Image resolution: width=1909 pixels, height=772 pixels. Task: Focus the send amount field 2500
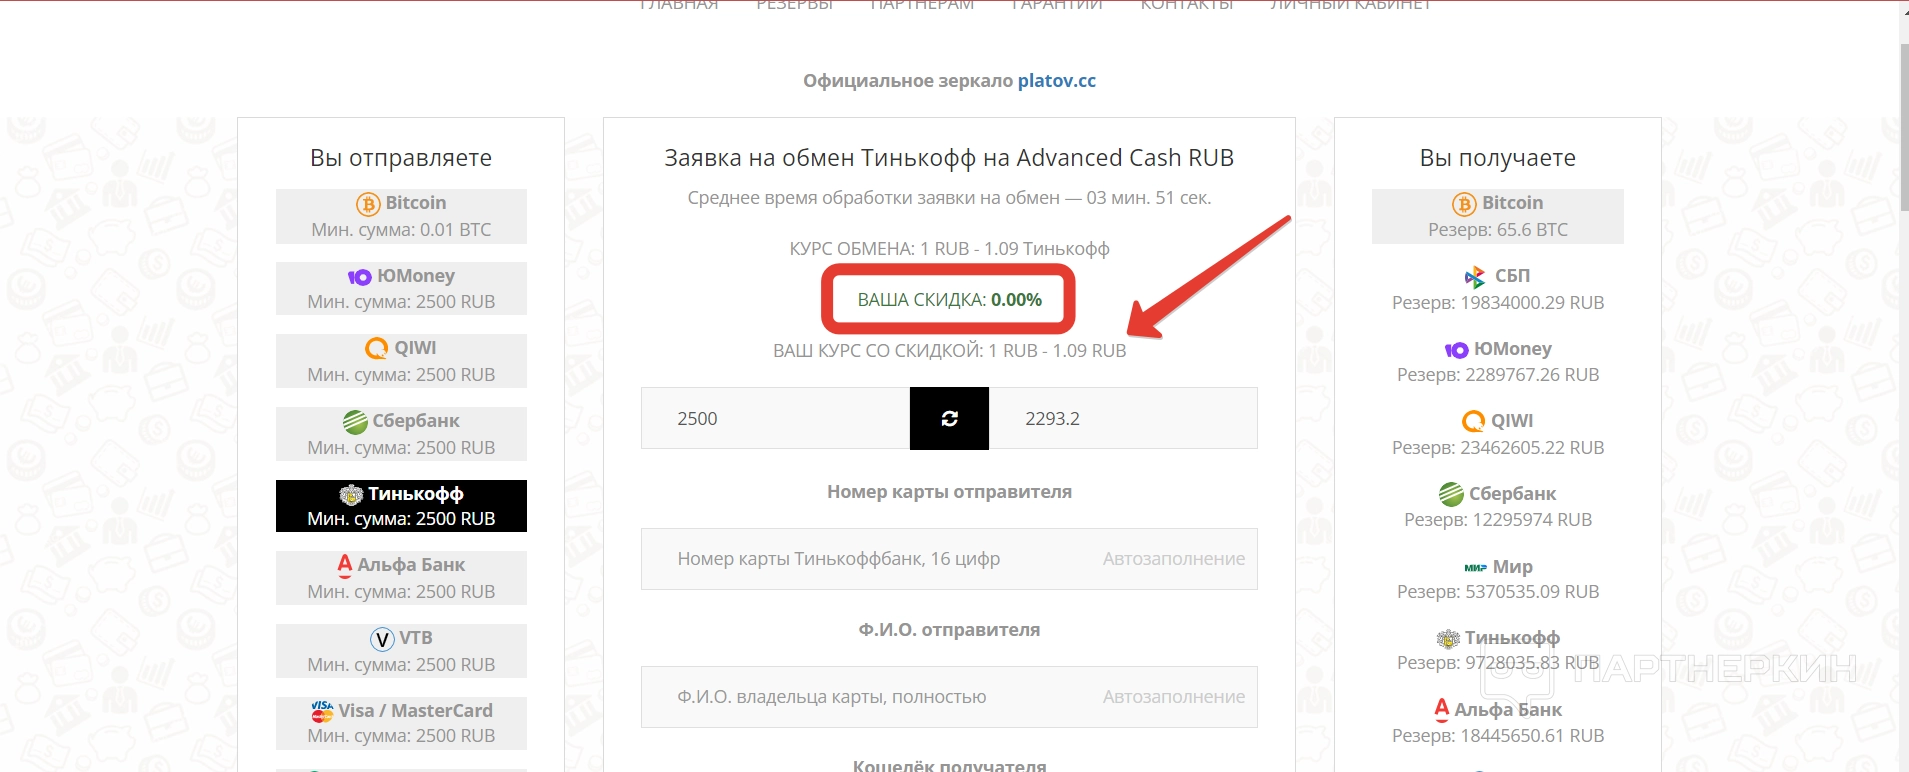[x=775, y=419]
